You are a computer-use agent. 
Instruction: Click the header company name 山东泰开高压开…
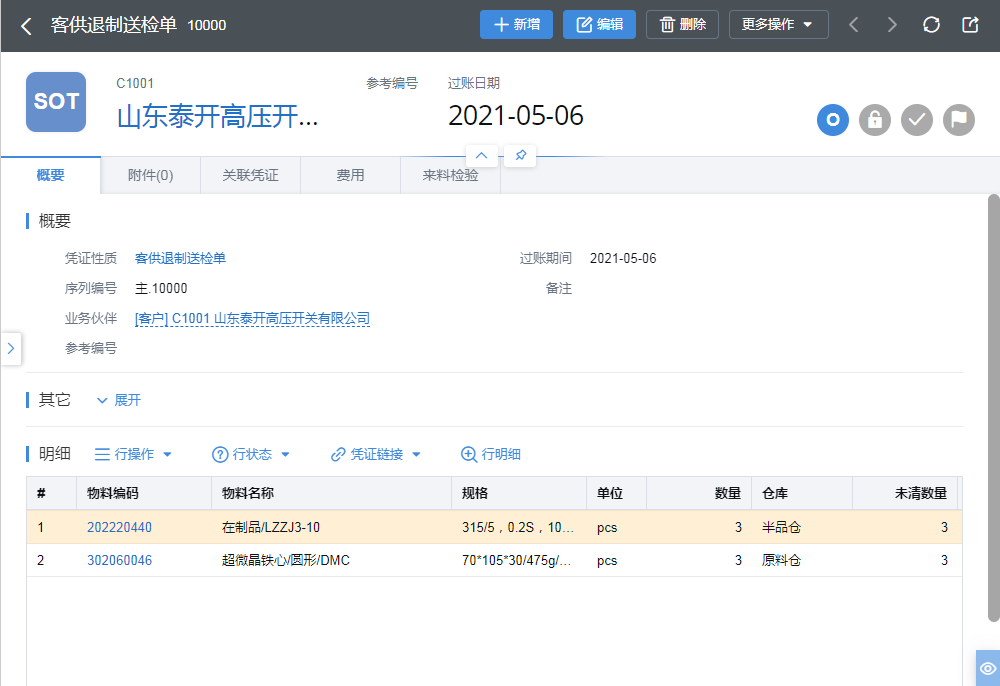tap(217, 116)
